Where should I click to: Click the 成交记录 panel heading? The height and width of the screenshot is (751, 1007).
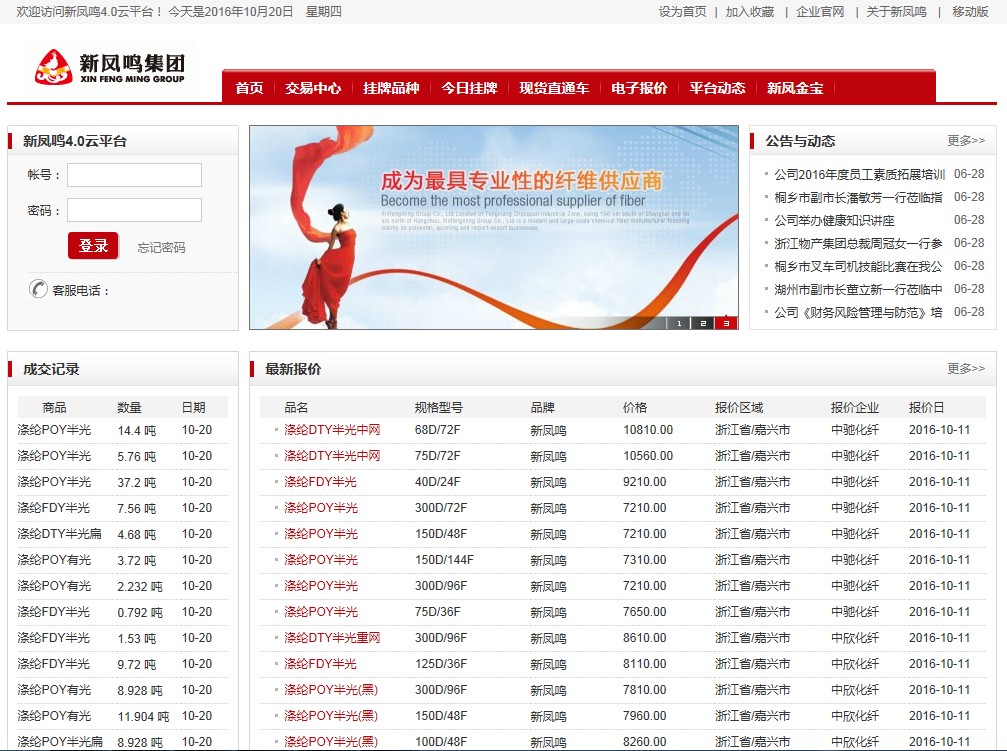[x=51, y=369]
